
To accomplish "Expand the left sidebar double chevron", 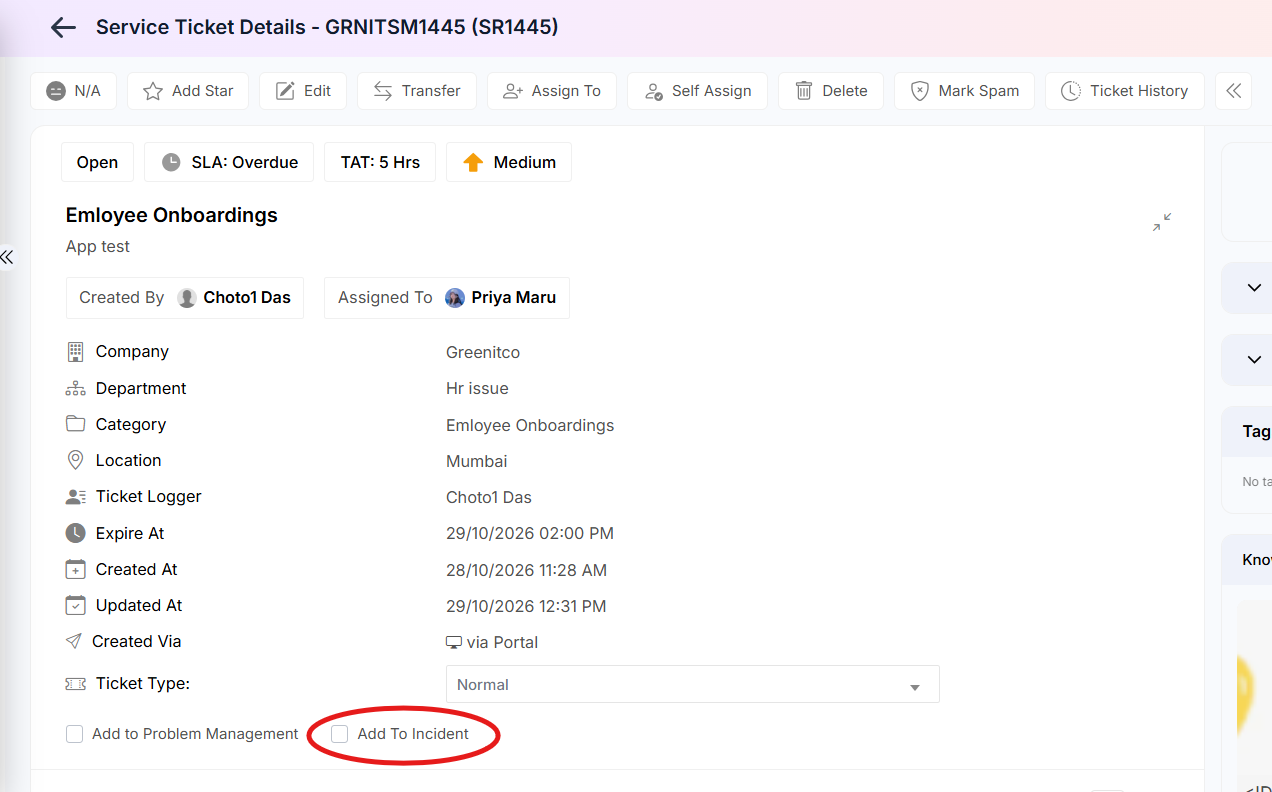I will click(x=7, y=257).
